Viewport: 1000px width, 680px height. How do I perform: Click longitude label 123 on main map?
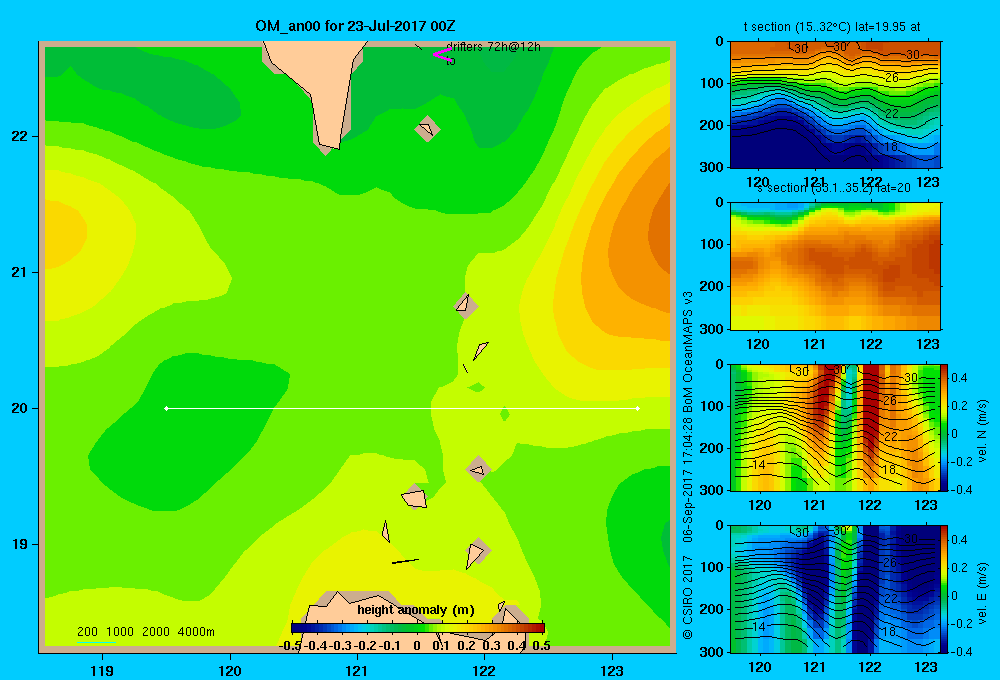coord(612,670)
